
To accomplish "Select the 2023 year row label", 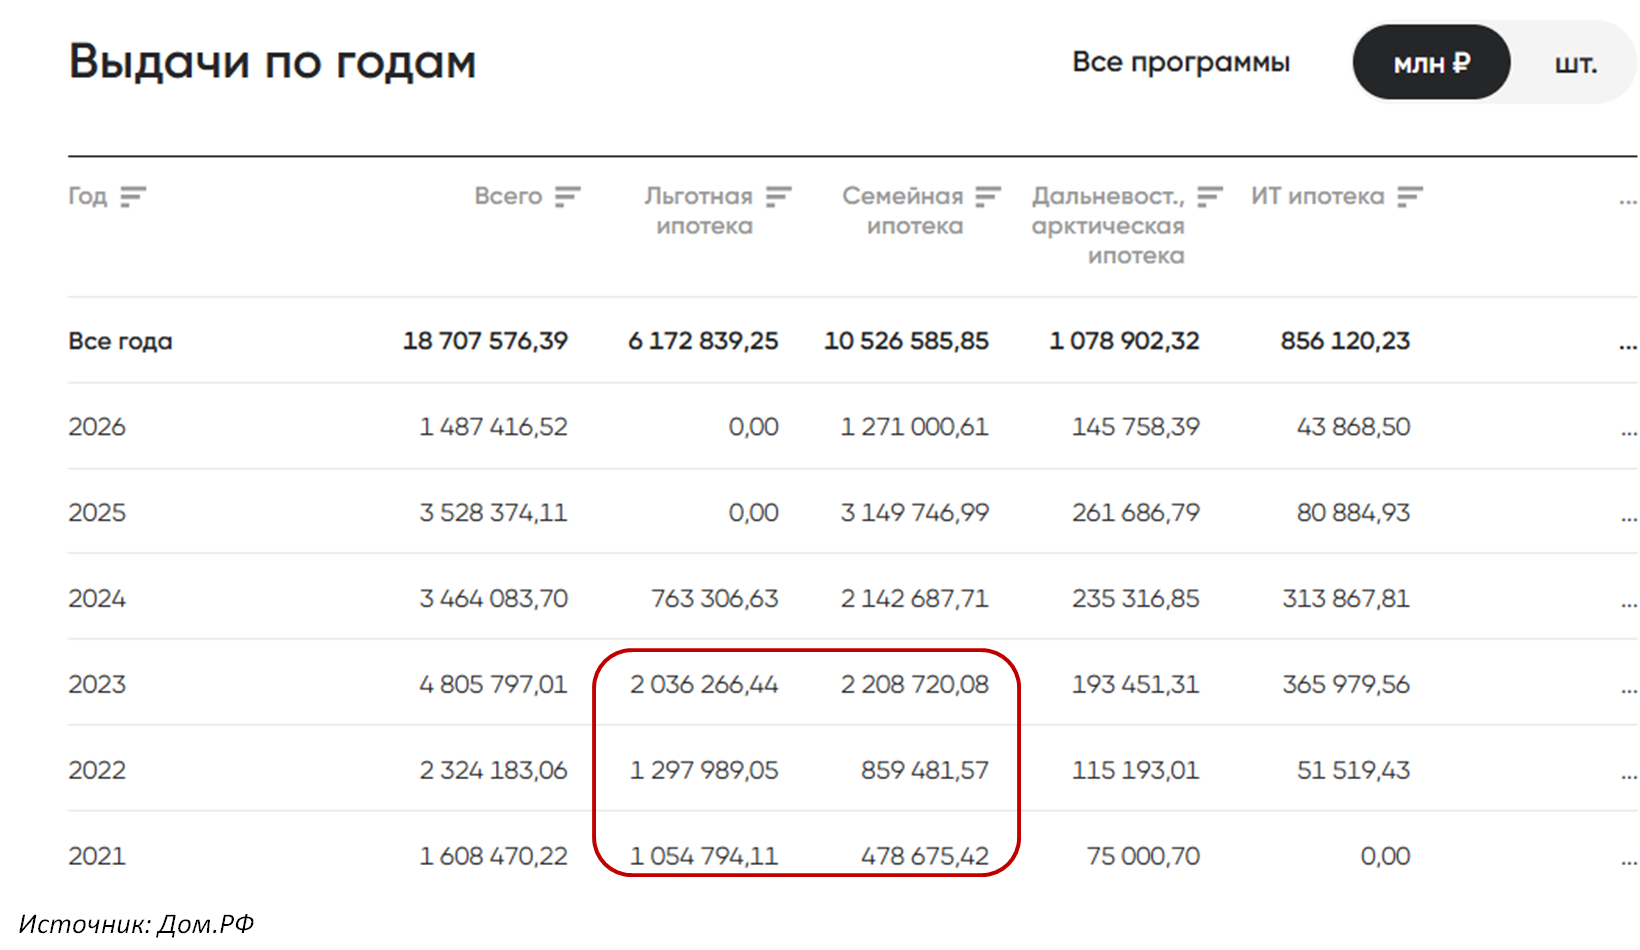I will click(97, 685).
